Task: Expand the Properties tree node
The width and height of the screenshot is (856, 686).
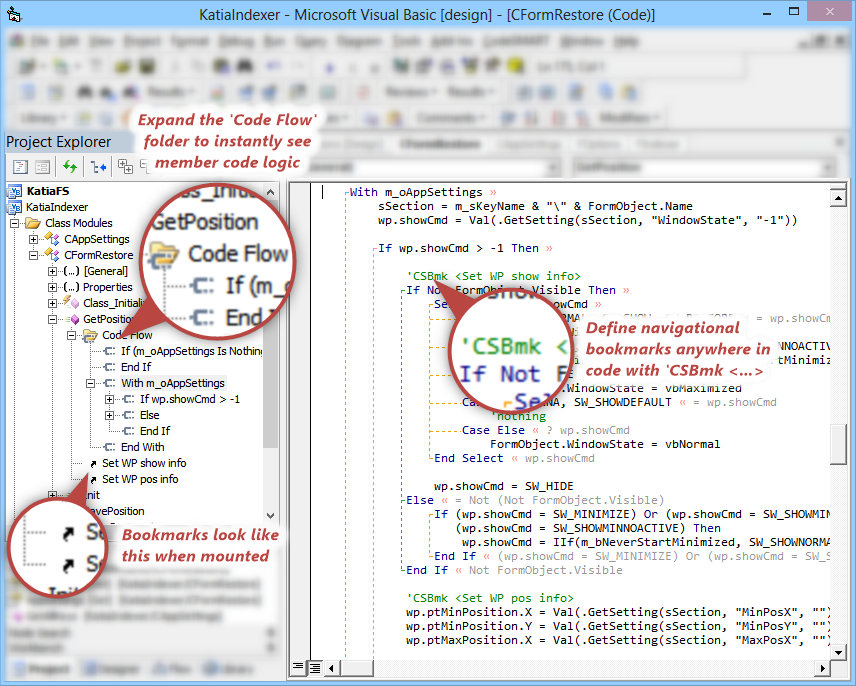Action: click(x=52, y=287)
